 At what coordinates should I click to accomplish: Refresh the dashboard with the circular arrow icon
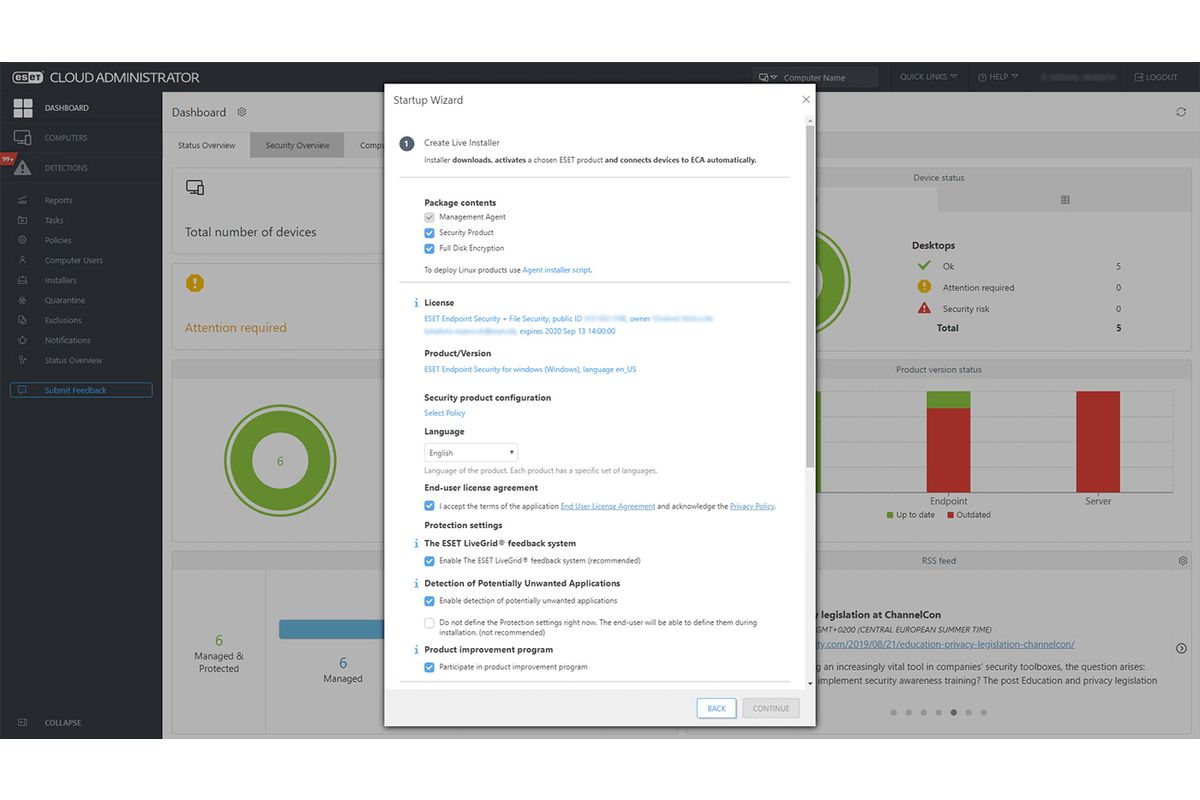(x=1181, y=112)
